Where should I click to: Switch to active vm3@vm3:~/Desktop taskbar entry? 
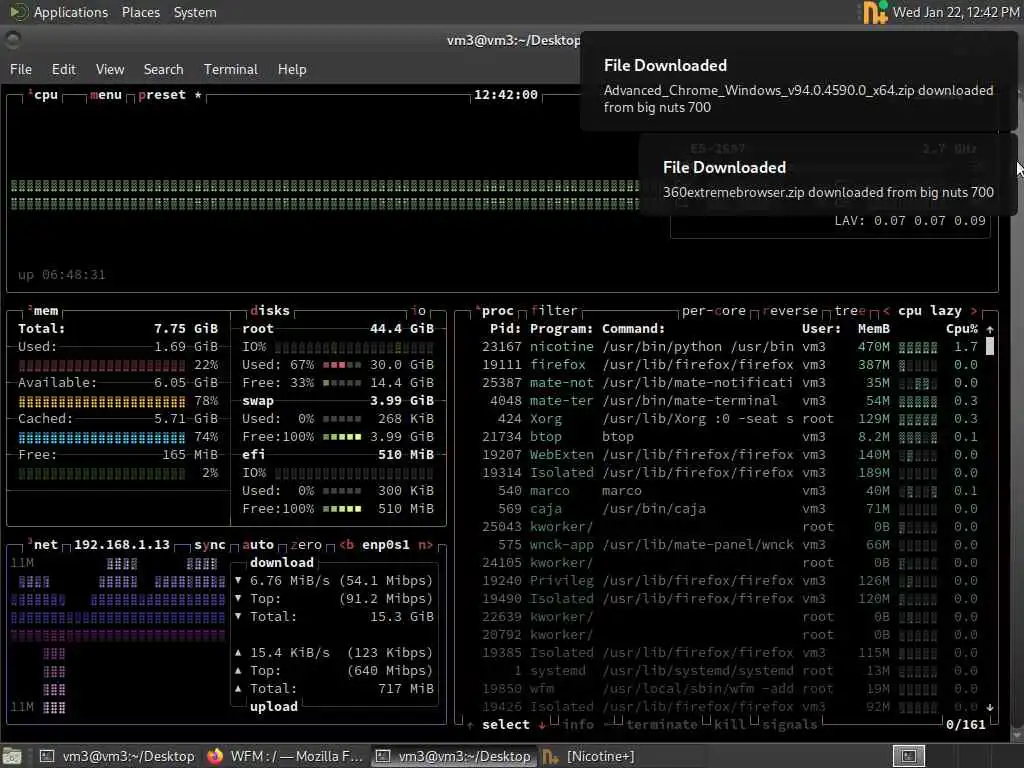(454, 756)
